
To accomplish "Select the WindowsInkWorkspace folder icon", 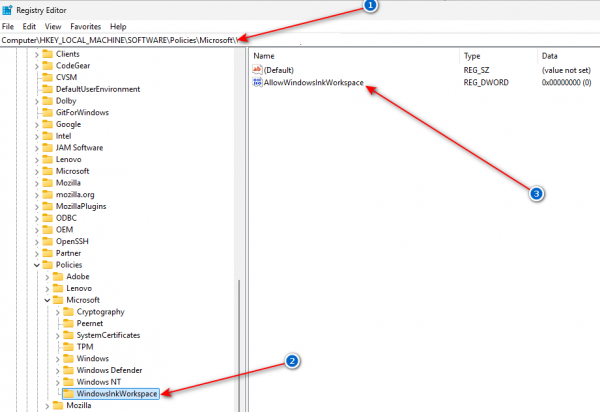I will pos(67,394).
